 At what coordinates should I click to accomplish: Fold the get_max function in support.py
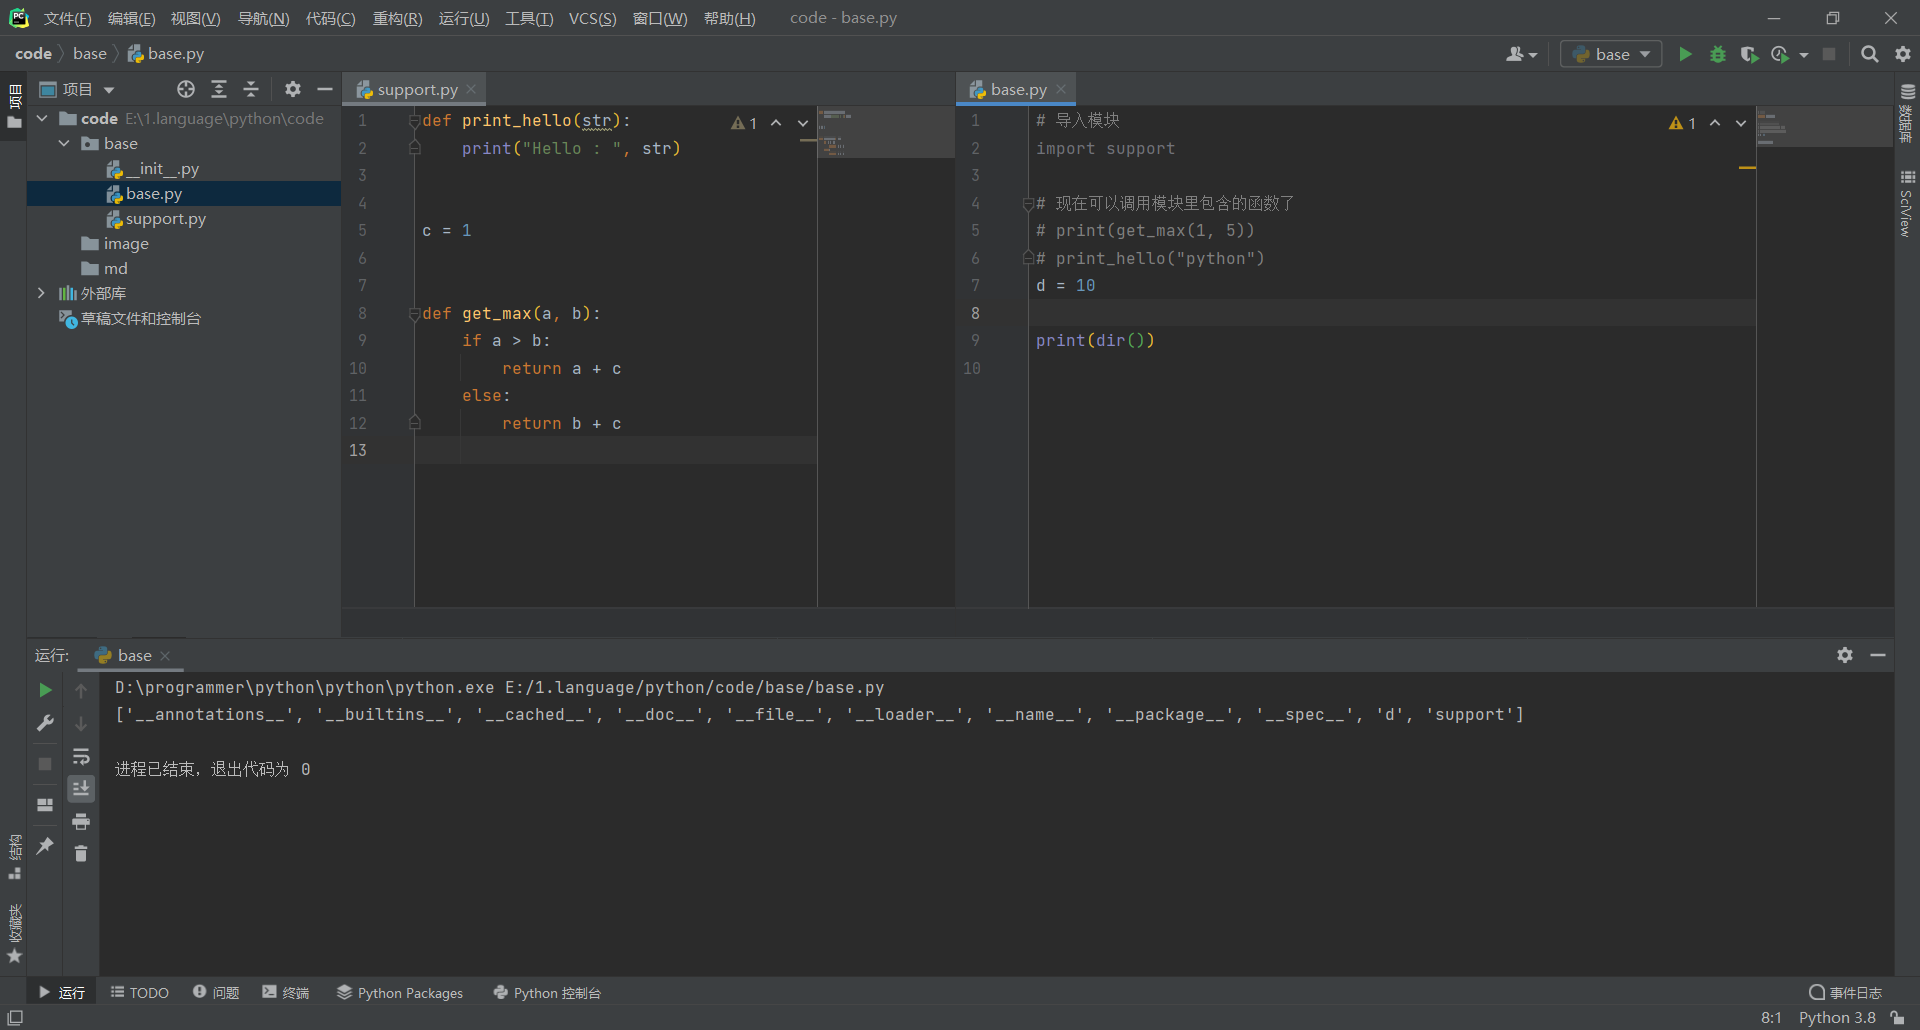click(414, 314)
